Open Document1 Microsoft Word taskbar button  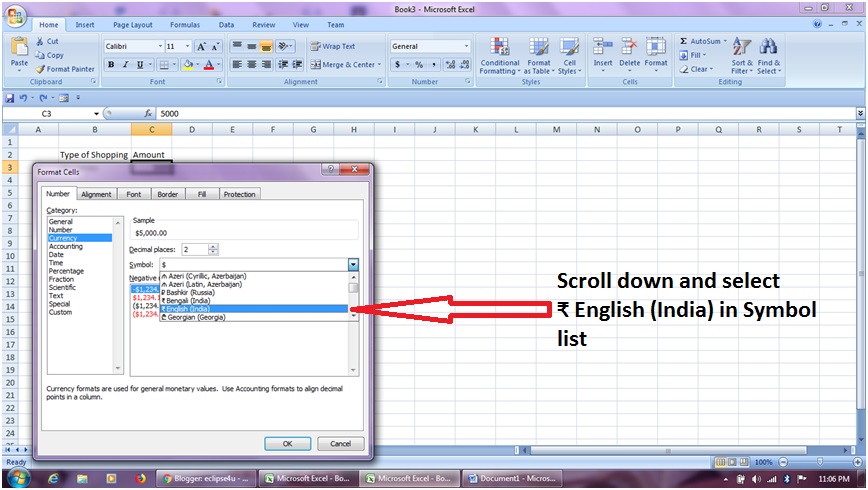tap(513, 478)
